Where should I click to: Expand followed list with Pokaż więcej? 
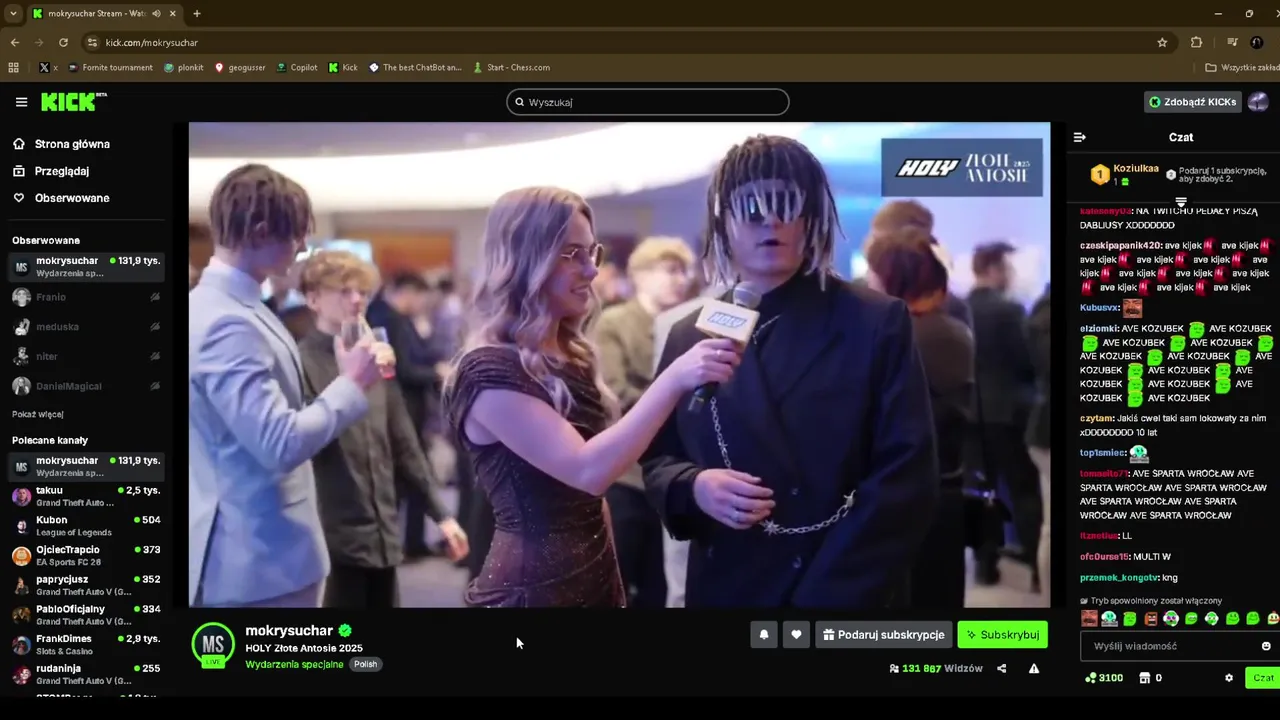click(x=38, y=414)
